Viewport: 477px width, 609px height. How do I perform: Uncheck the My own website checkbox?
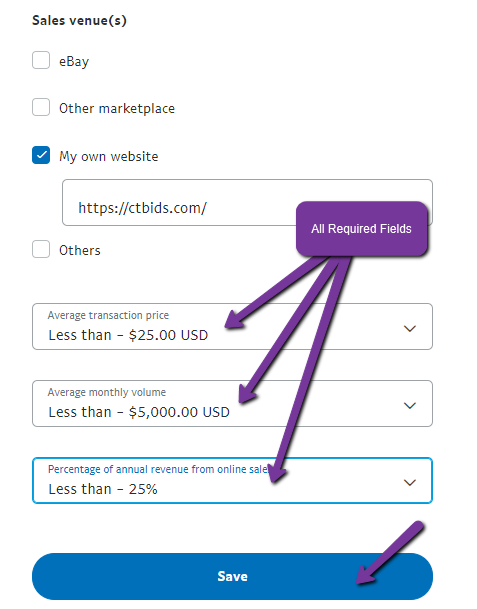[x=41, y=155]
